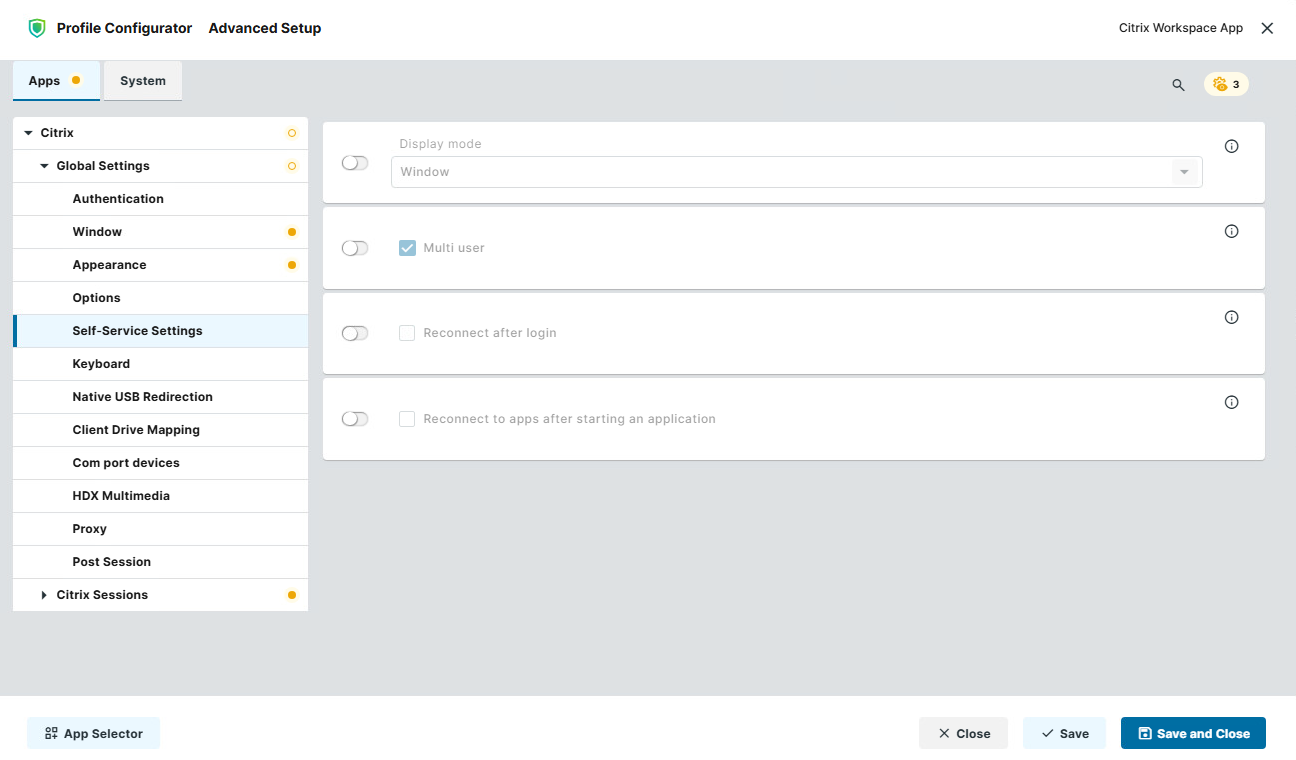Check Reconnect to apps after starting application
1296x760 pixels.
pyautogui.click(x=407, y=419)
